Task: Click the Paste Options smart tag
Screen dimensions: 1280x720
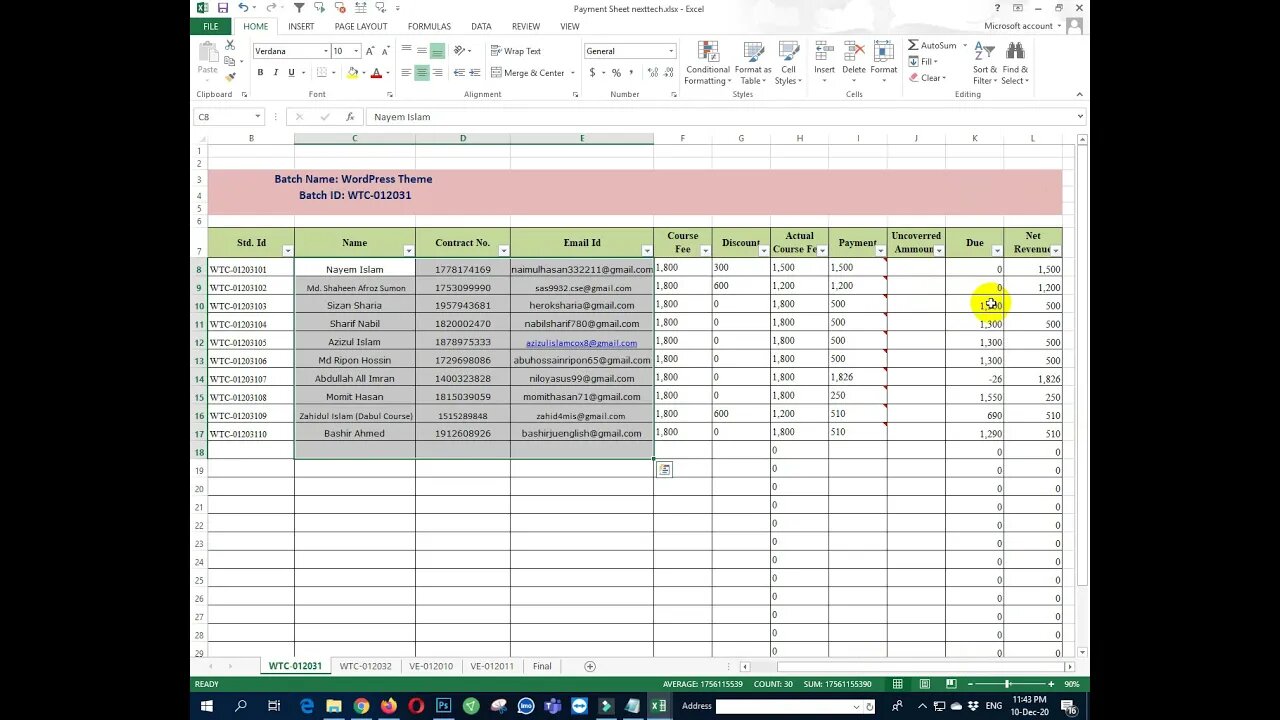Action: pyautogui.click(x=664, y=469)
